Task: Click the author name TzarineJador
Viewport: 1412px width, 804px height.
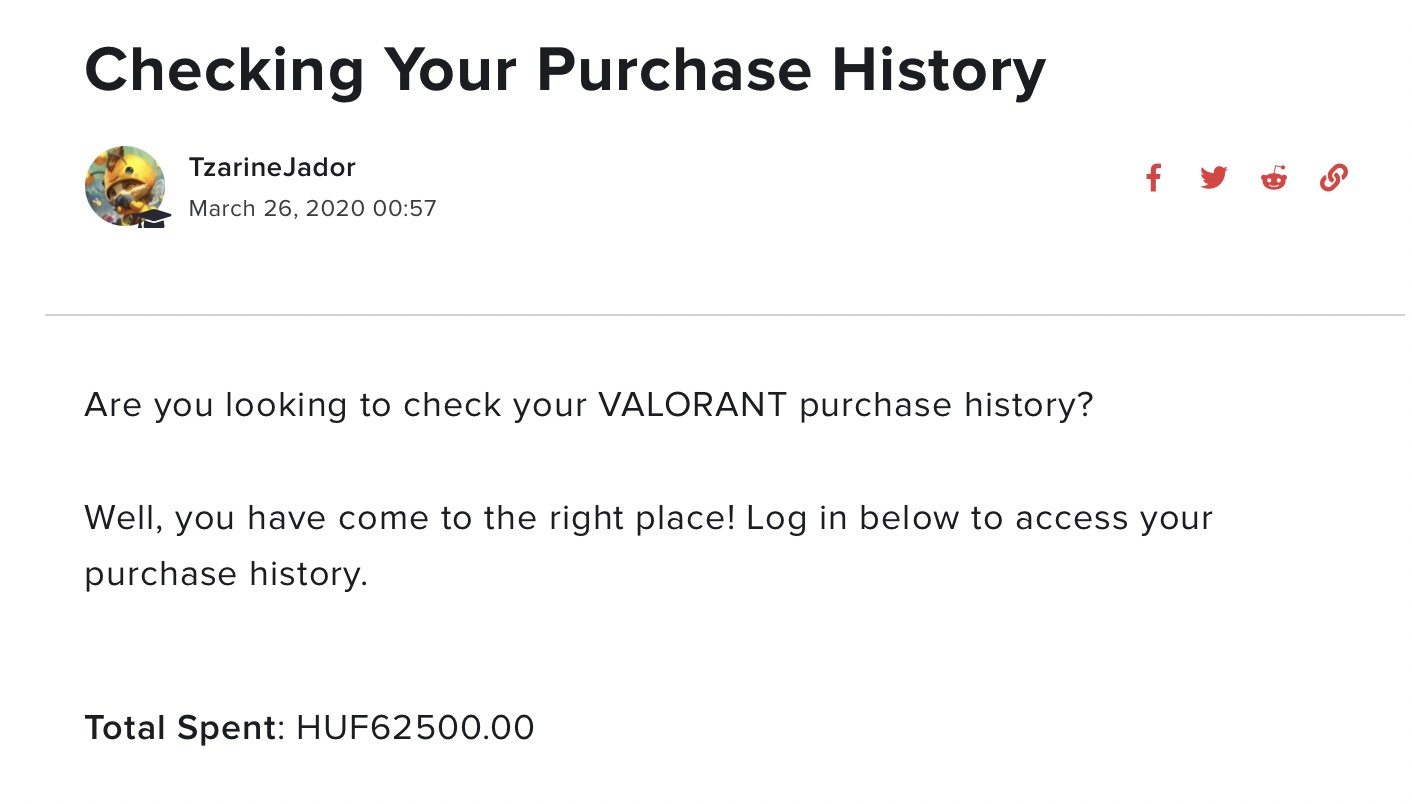Action: [x=272, y=167]
